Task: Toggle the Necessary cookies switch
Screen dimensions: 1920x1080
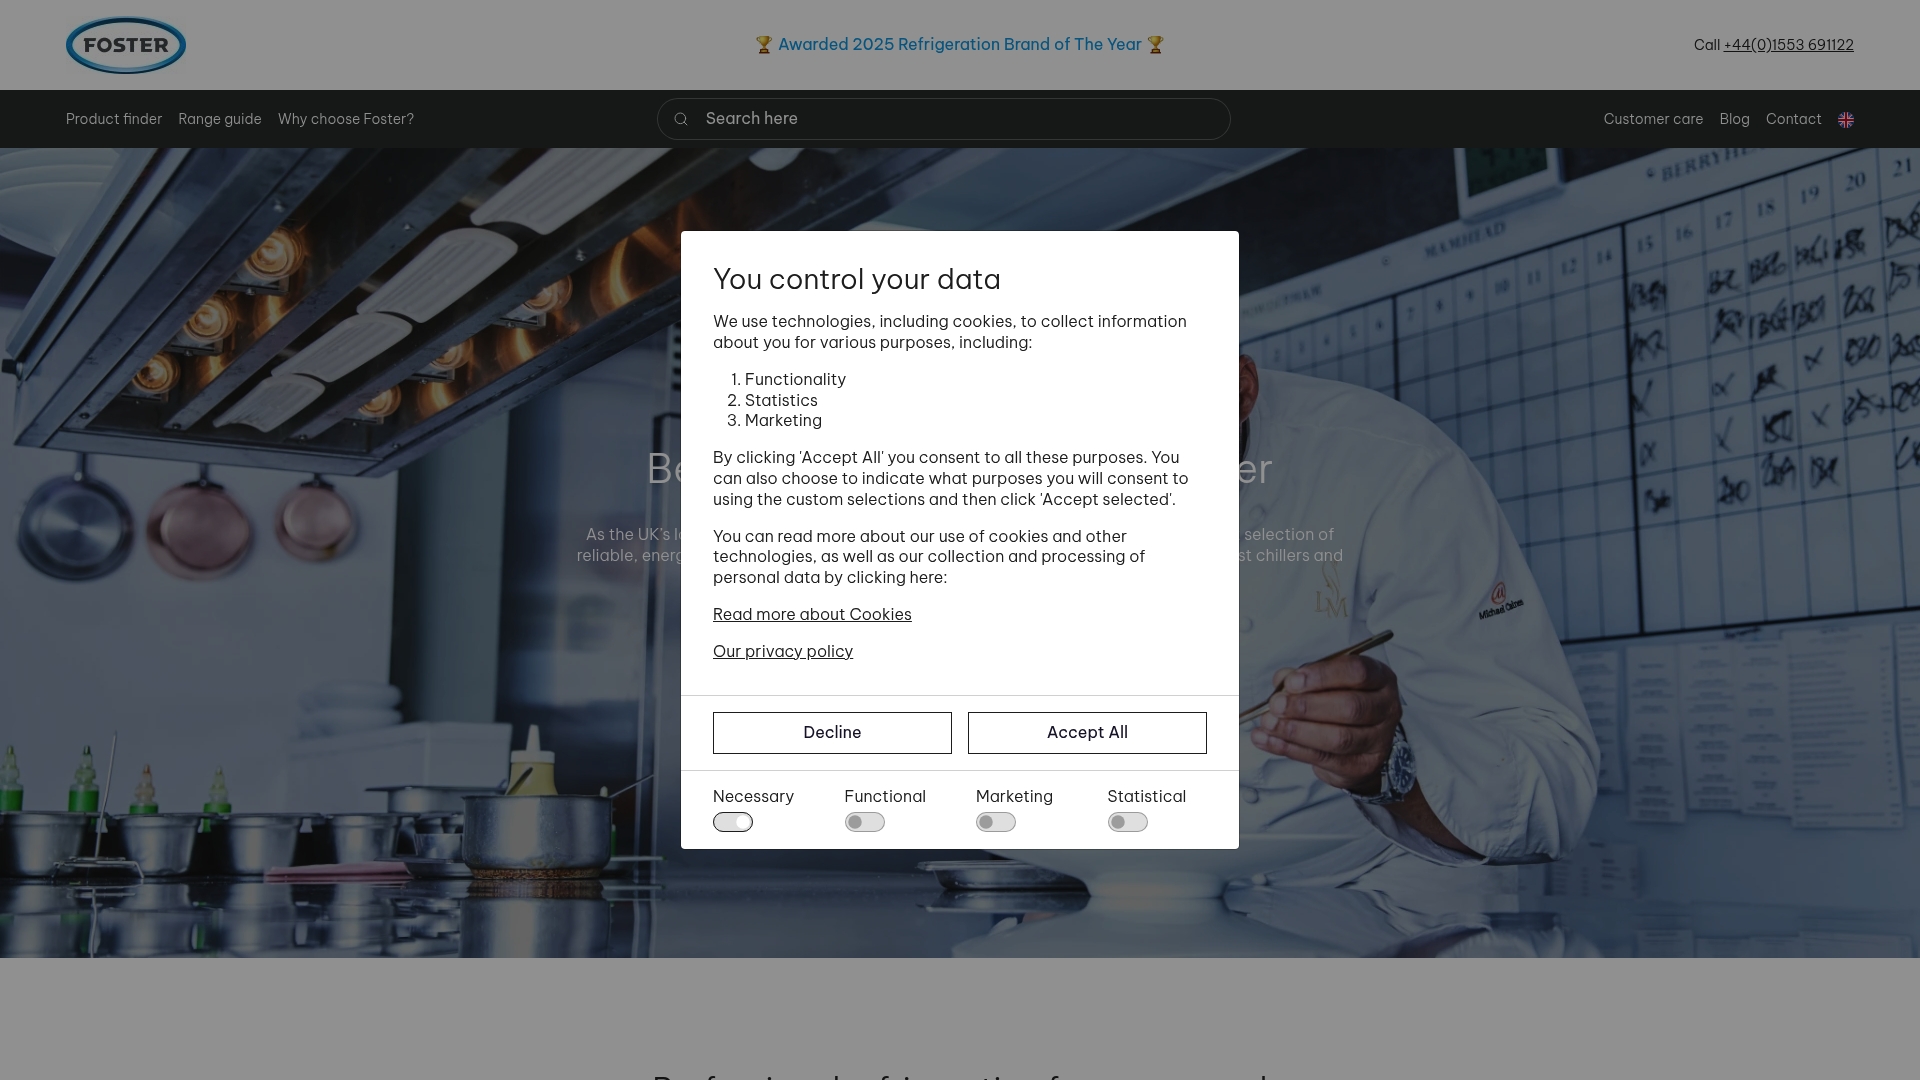Action: click(733, 821)
